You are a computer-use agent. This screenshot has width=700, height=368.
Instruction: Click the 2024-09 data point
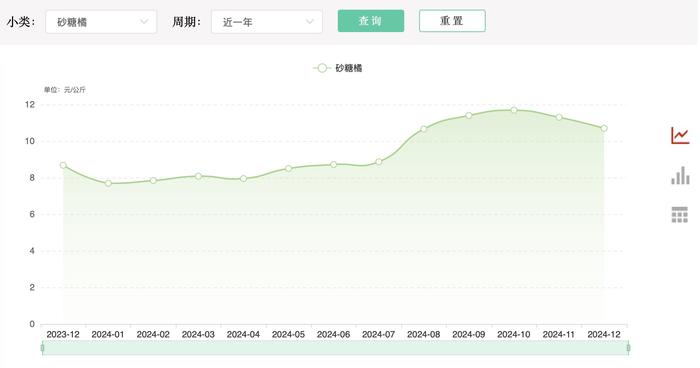tap(469, 115)
